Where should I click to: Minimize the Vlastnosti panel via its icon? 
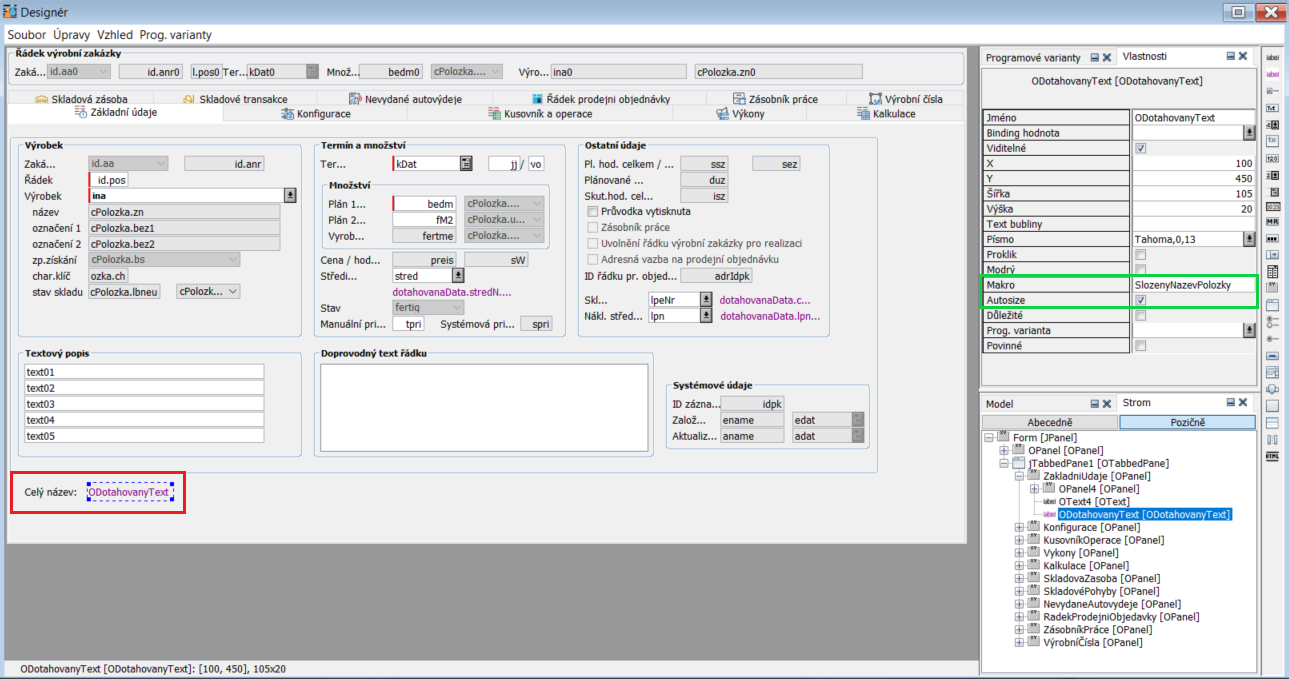click(1229, 57)
